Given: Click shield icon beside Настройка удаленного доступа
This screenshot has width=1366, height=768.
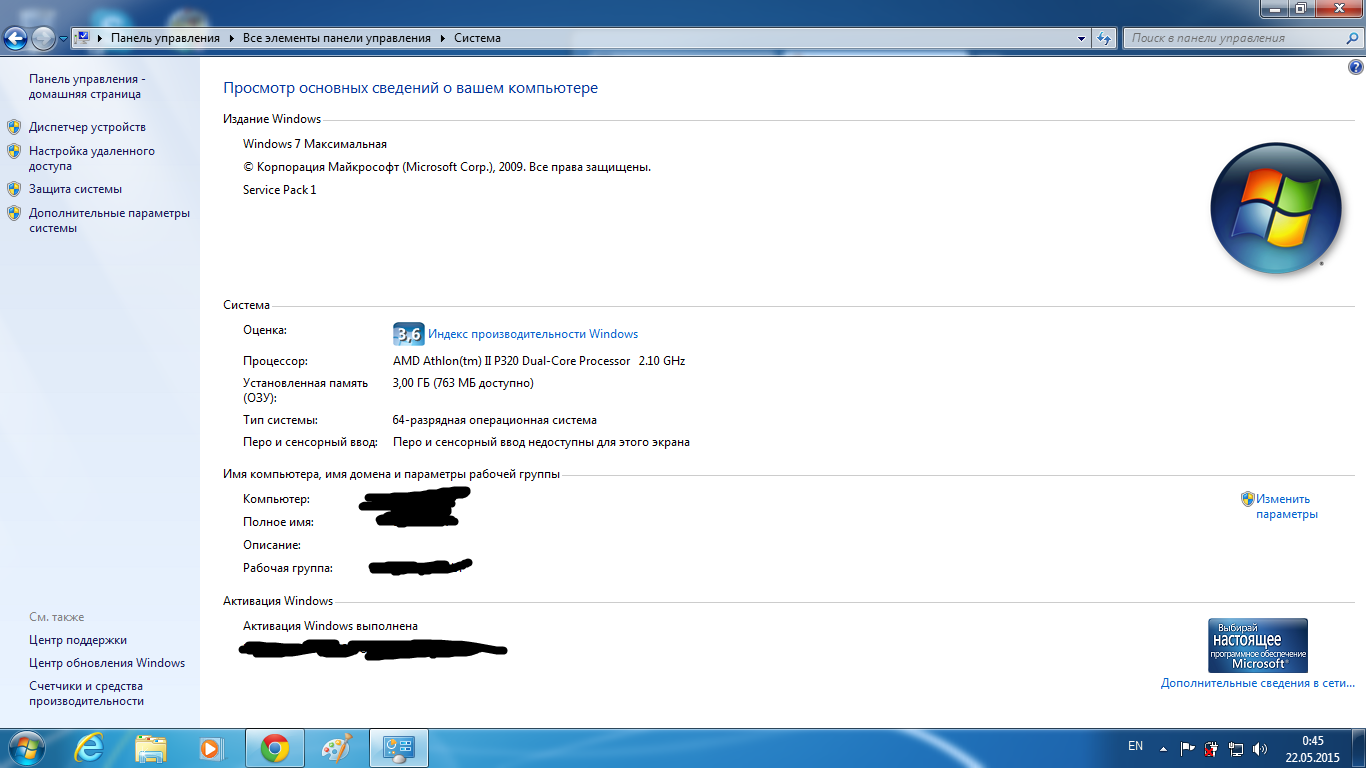Looking at the screenshot, I should point(14,151).
